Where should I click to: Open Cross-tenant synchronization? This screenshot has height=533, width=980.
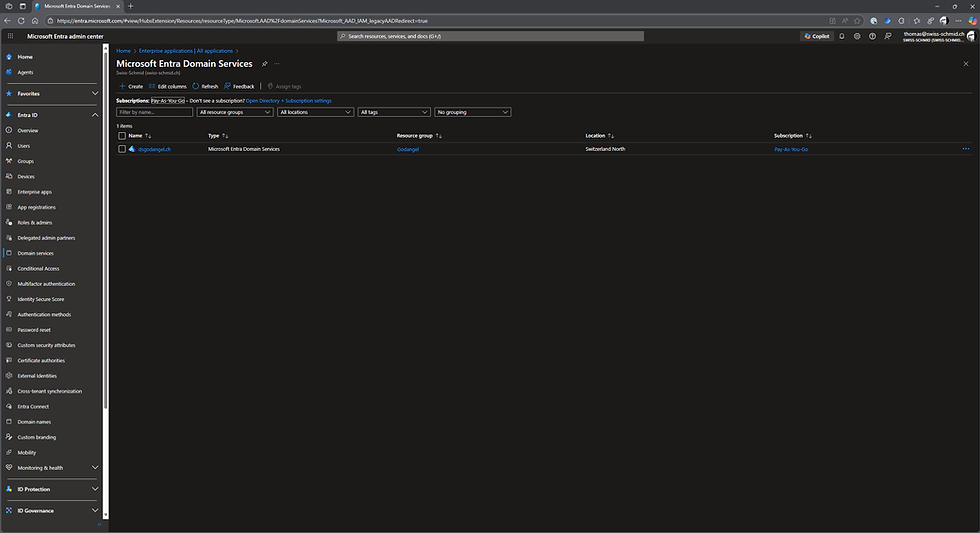(52, 391)
